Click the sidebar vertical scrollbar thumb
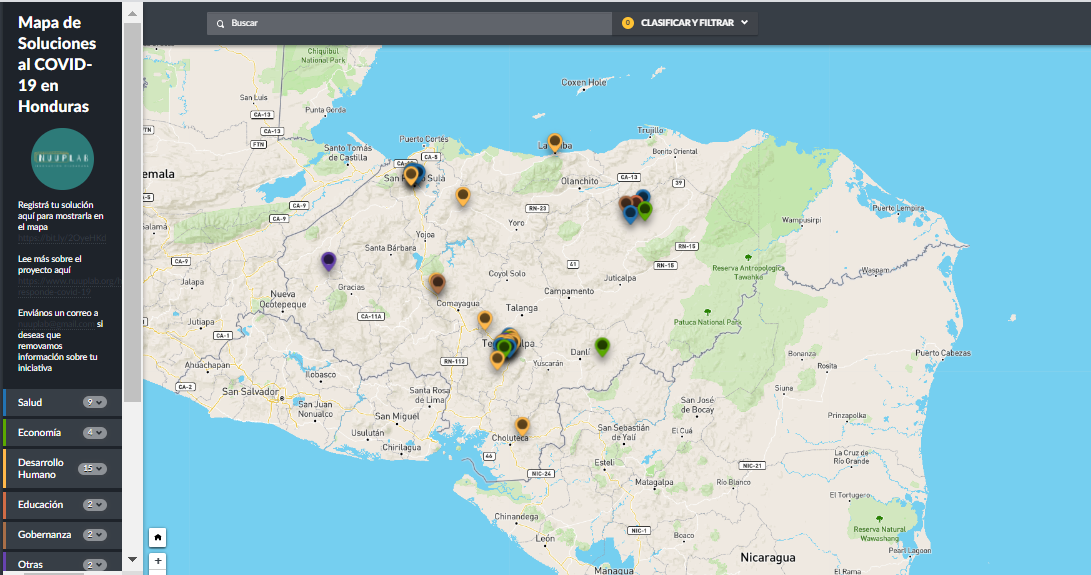Screen dimensions: 1091x575 (132, 212)
